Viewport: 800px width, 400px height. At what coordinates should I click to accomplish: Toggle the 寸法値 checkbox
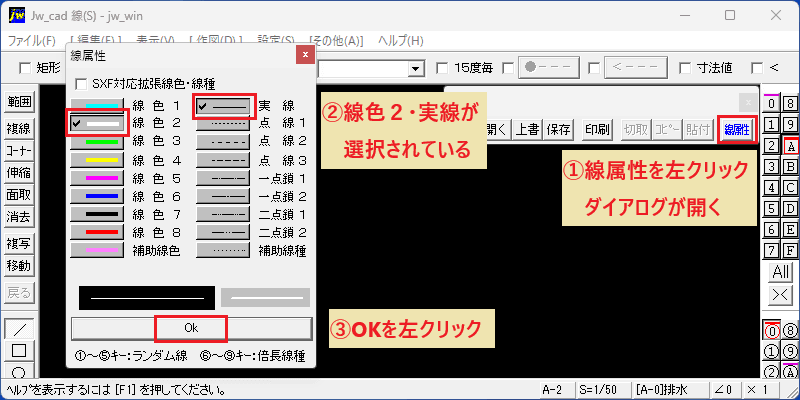coord(686,67)
